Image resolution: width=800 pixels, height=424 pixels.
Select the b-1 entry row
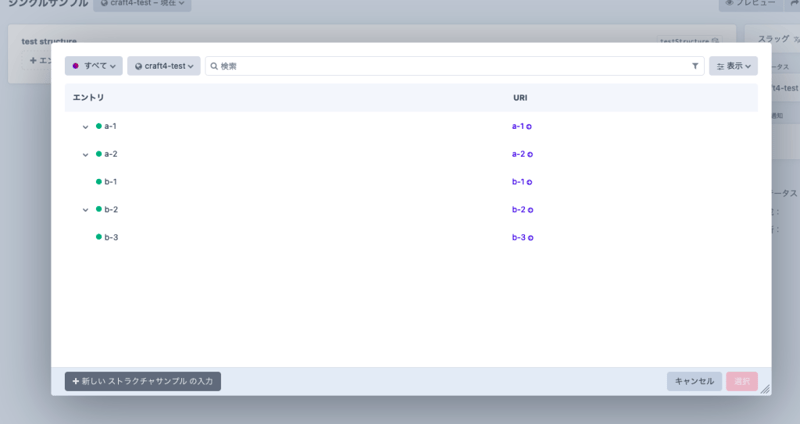click(x=111, y=182)
